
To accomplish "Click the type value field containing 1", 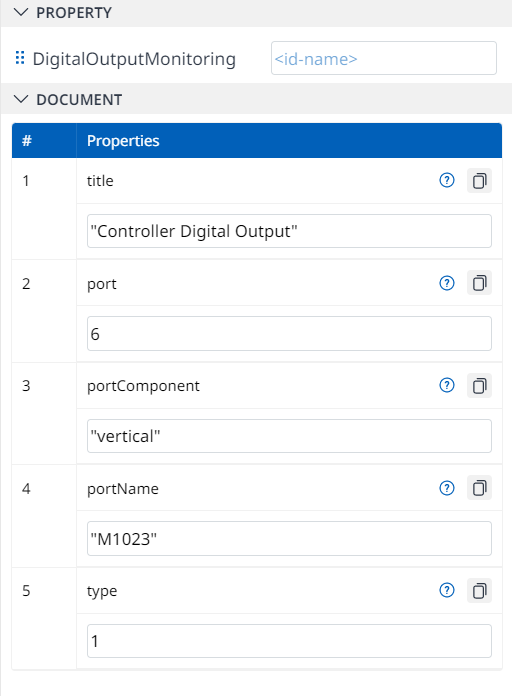I will point(289,641).
